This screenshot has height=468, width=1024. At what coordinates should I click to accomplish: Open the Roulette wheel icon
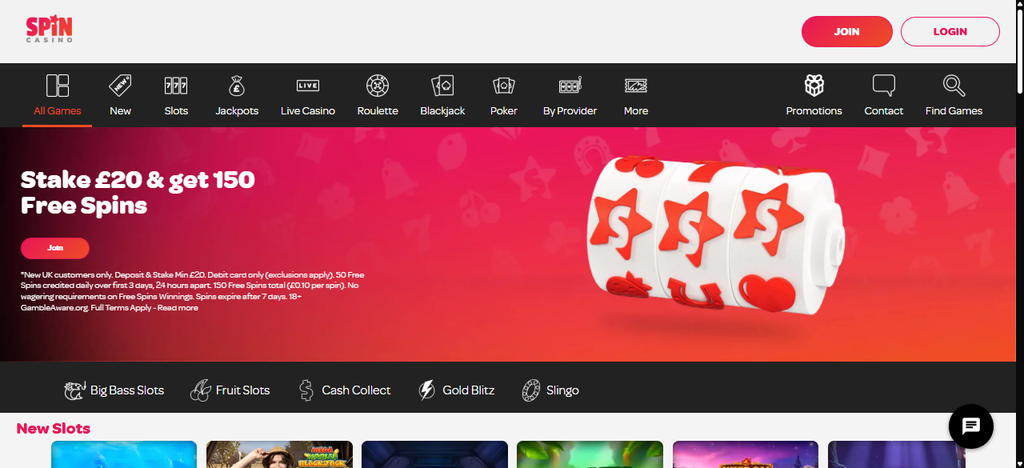pyautogui.click(x=377, y=86)
